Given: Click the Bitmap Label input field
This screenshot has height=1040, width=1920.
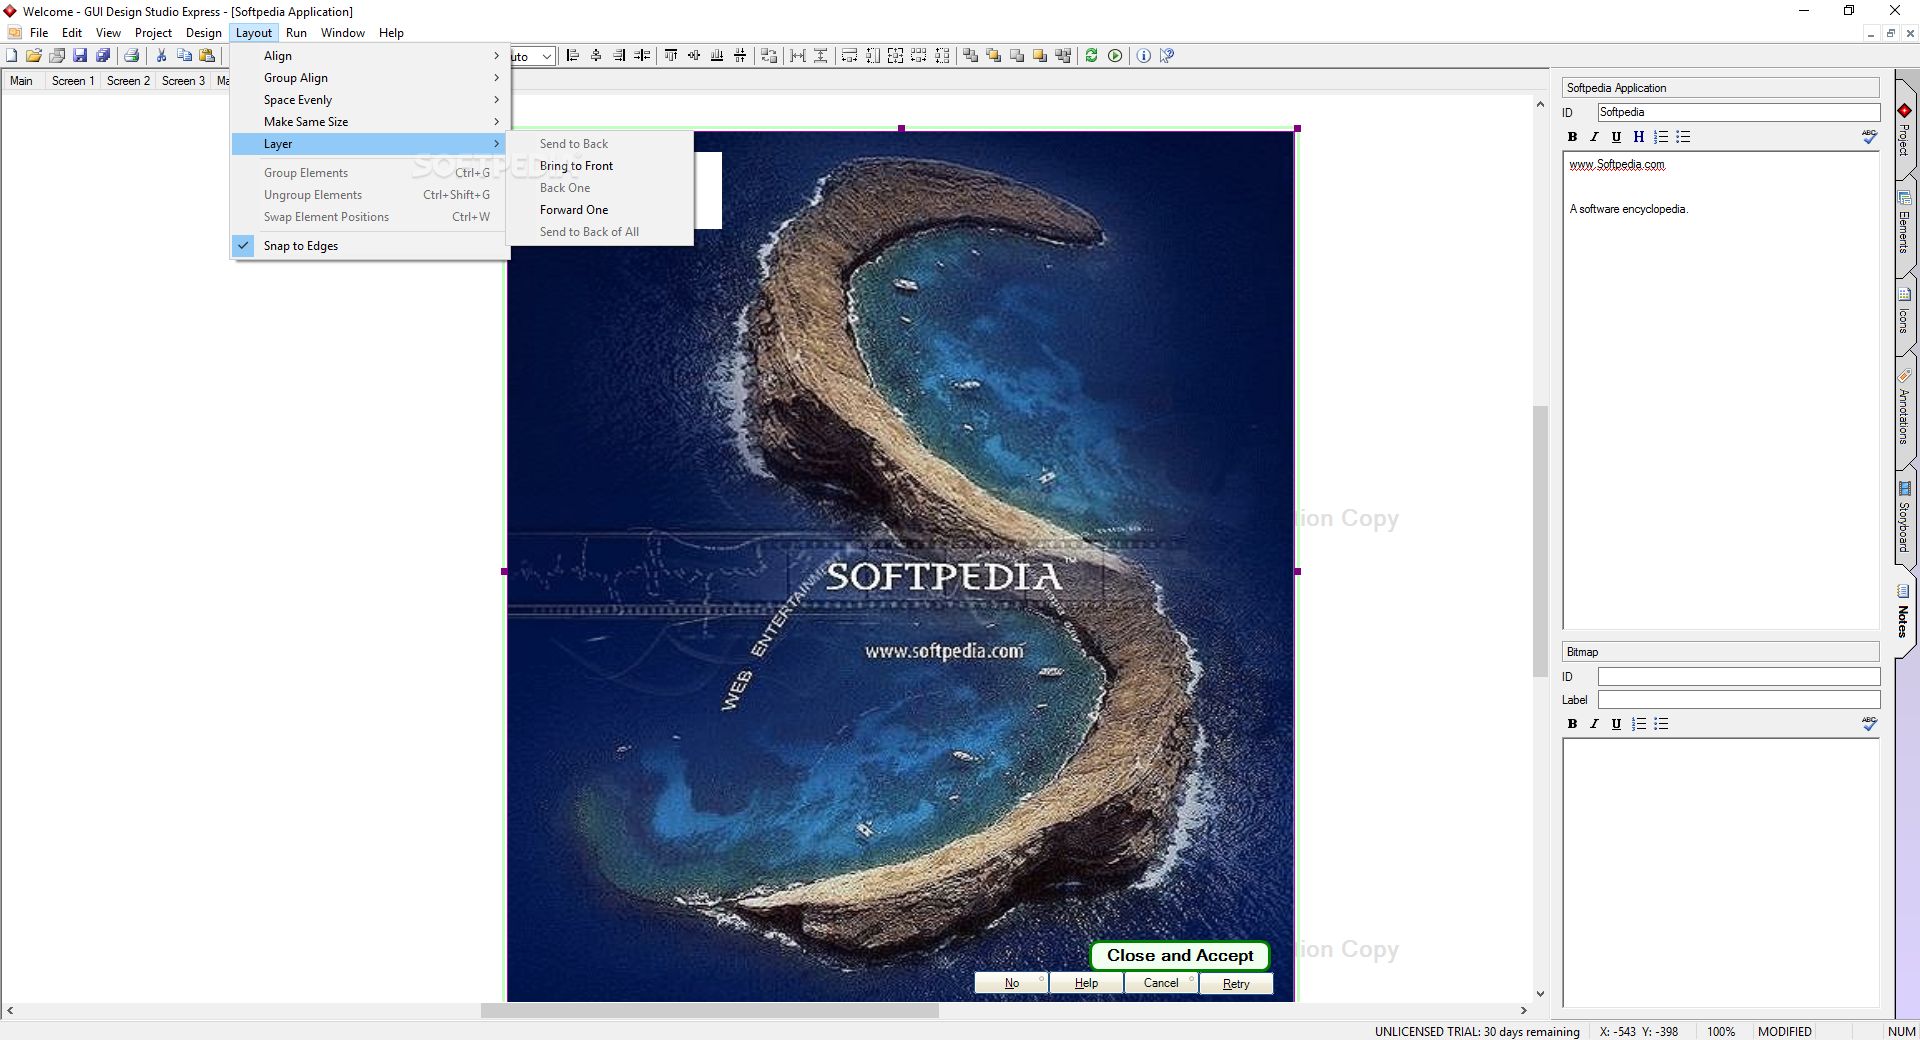Looking at the screenshot, I should (x=1739, y=700).
